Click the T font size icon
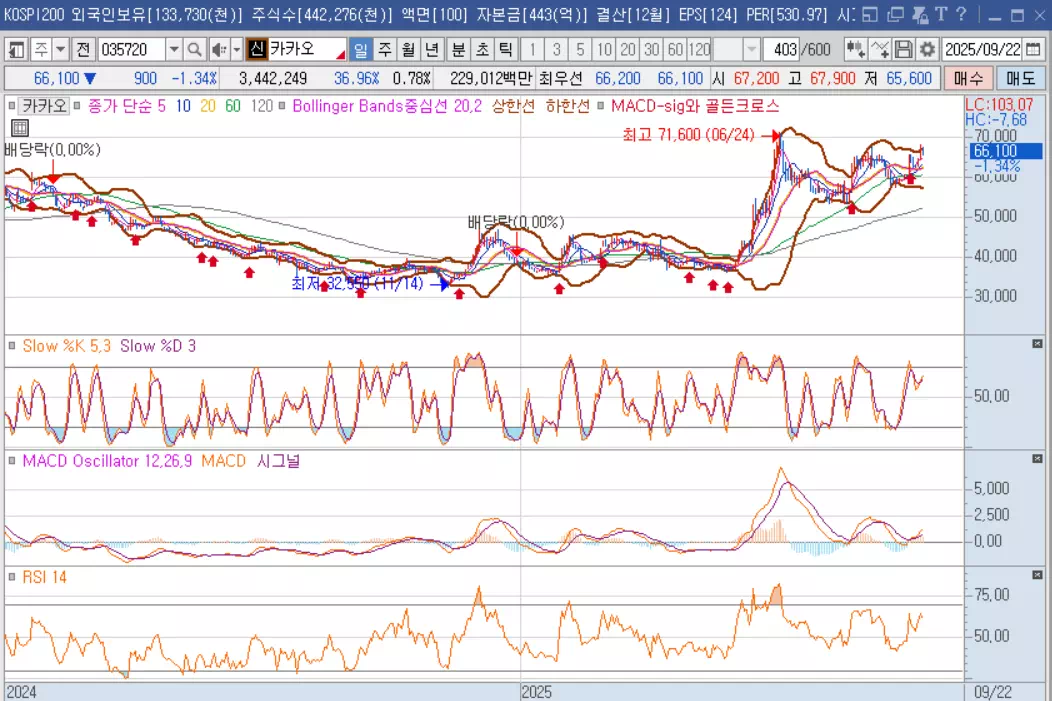Screen dimensions: 1052x701 (x=941, y=14)
